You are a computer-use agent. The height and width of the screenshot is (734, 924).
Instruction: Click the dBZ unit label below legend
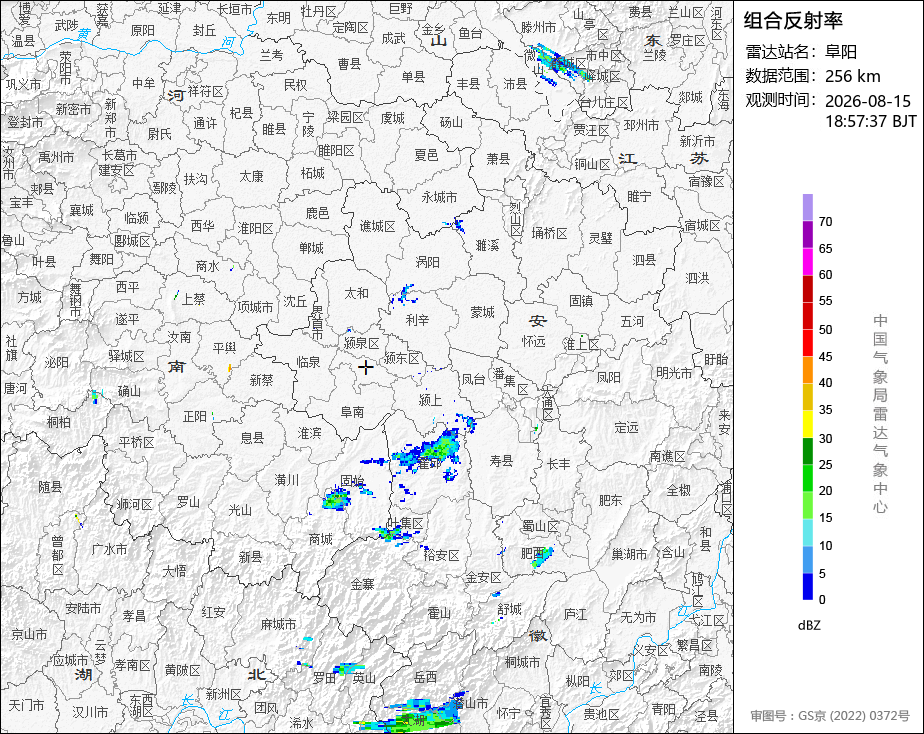click(x=809, y=626)
